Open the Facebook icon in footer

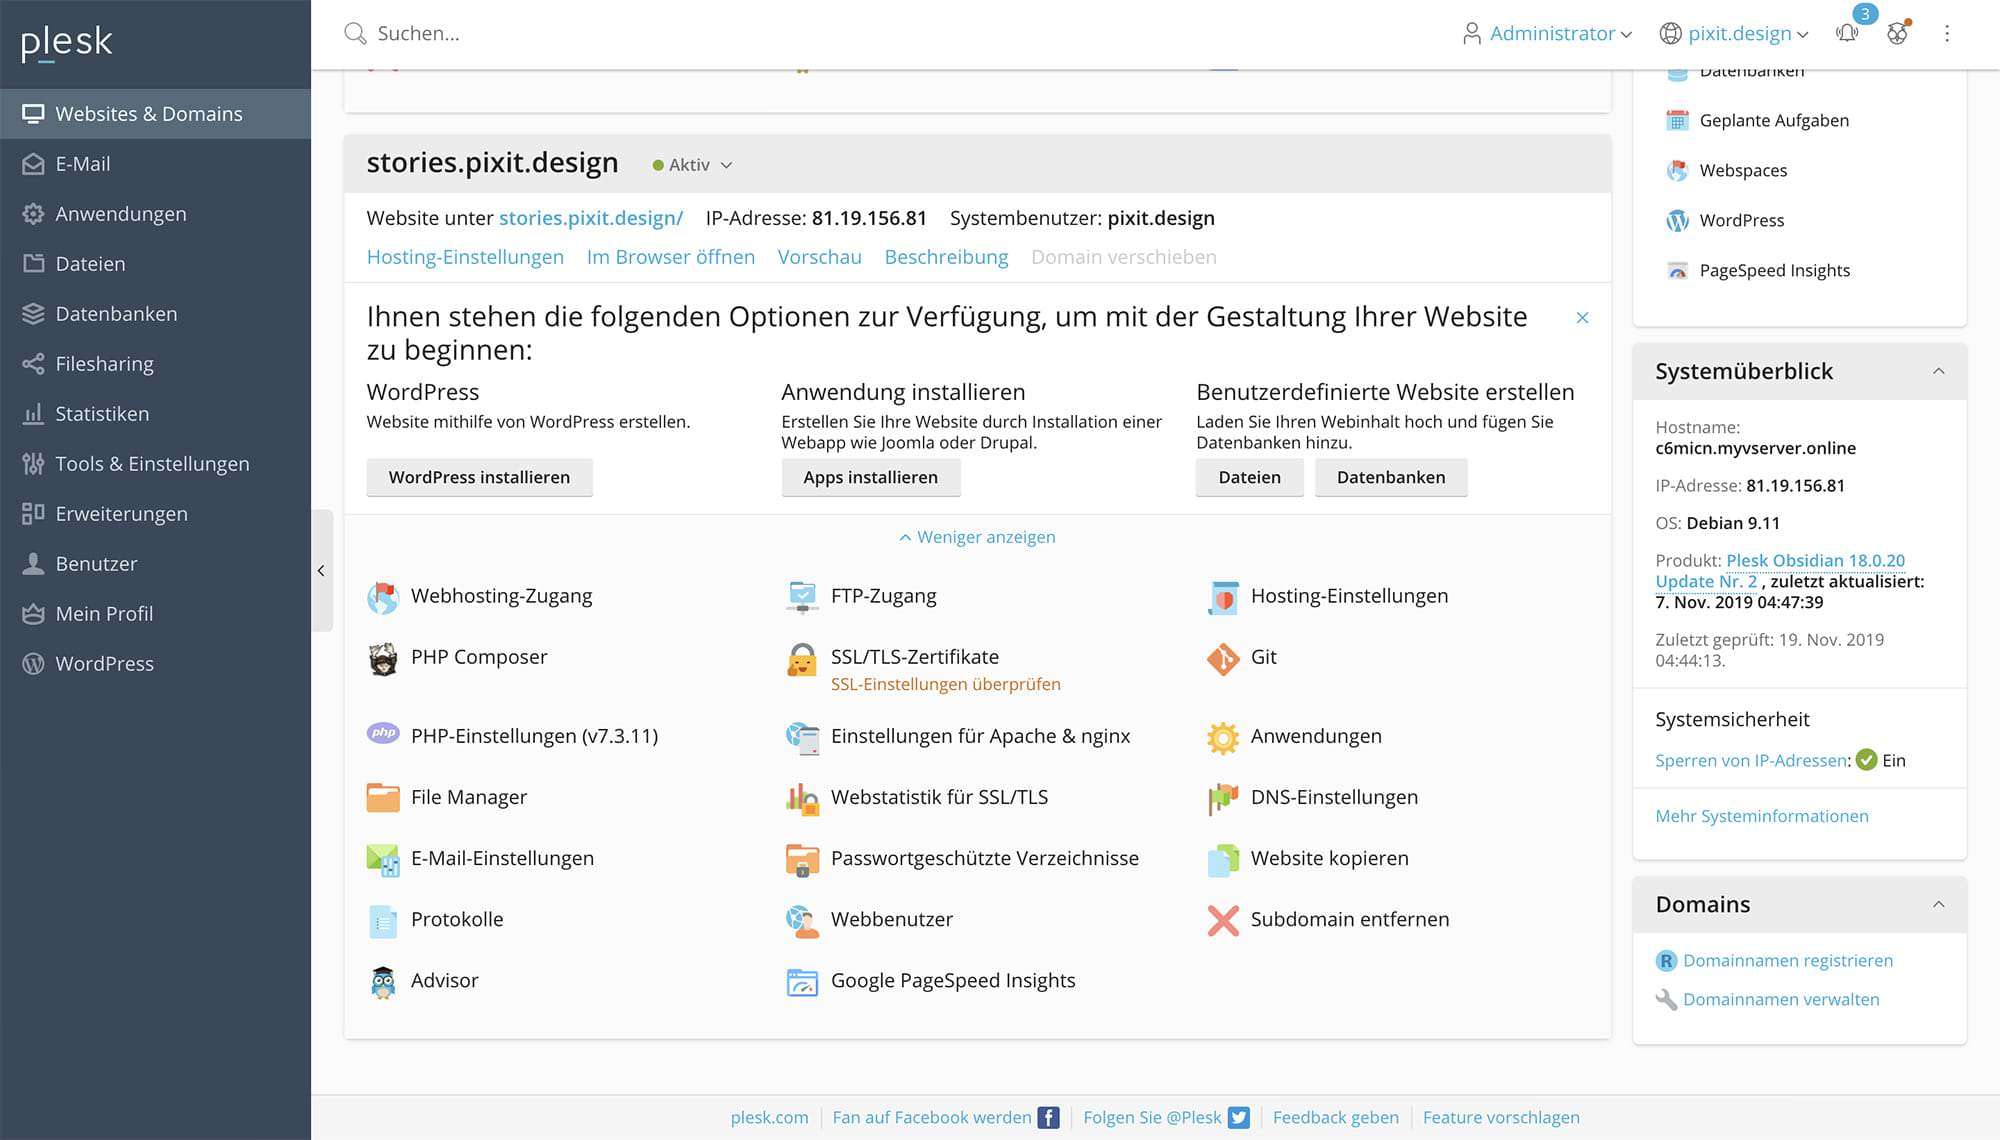coord(1048,1118)
